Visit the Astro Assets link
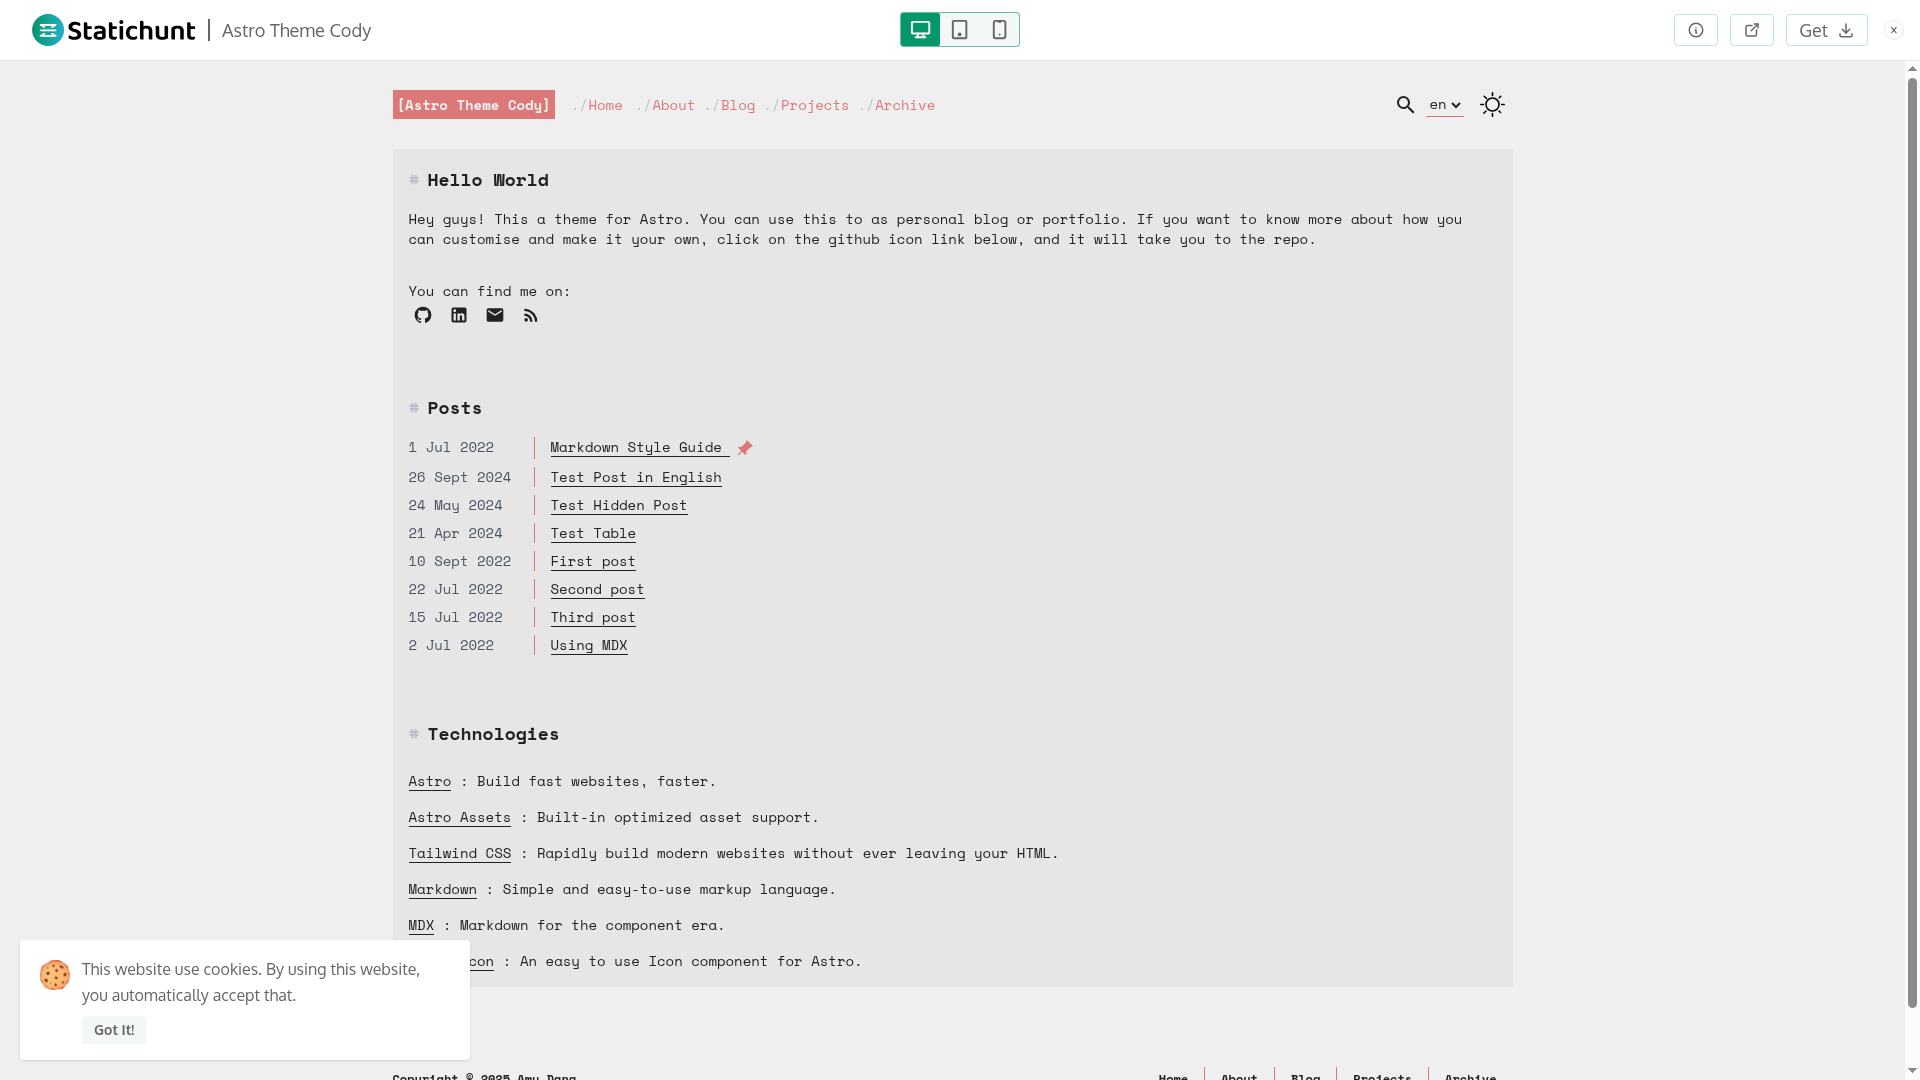 (460, 818)
